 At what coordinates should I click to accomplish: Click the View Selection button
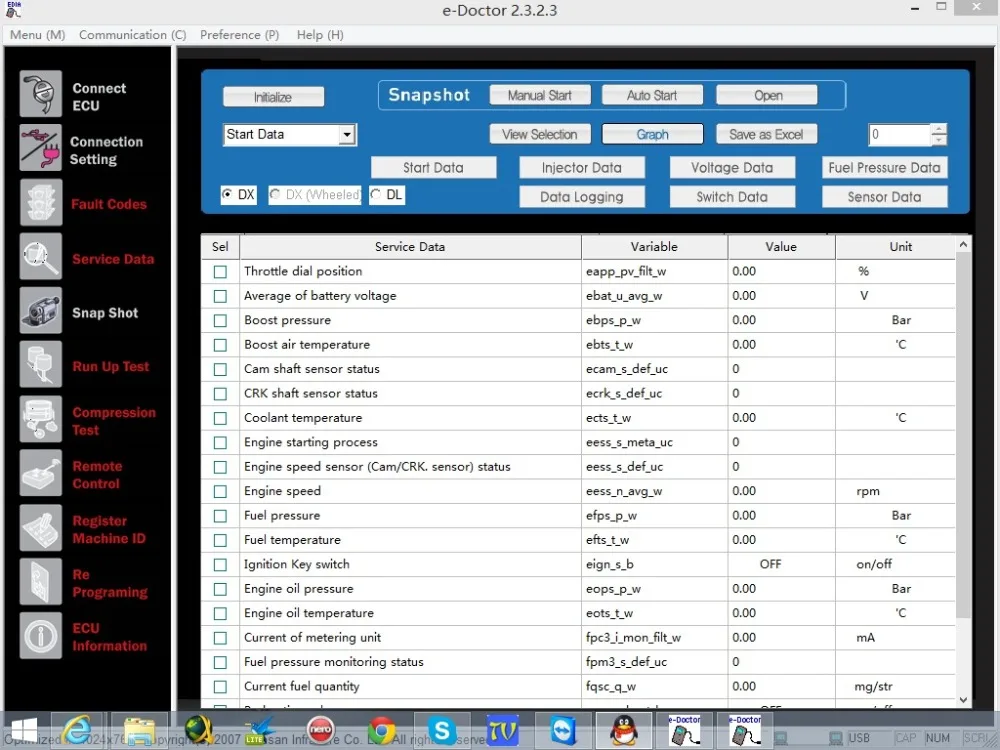pos(540,134)
